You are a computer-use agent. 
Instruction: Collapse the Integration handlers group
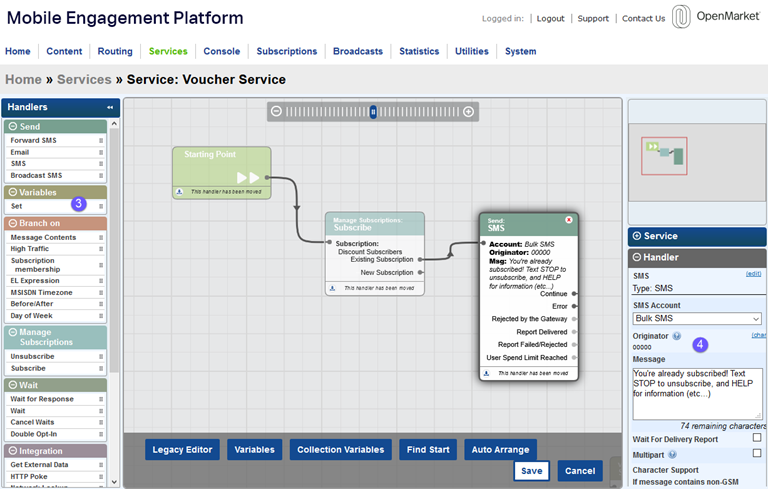(x=13, y=451)
